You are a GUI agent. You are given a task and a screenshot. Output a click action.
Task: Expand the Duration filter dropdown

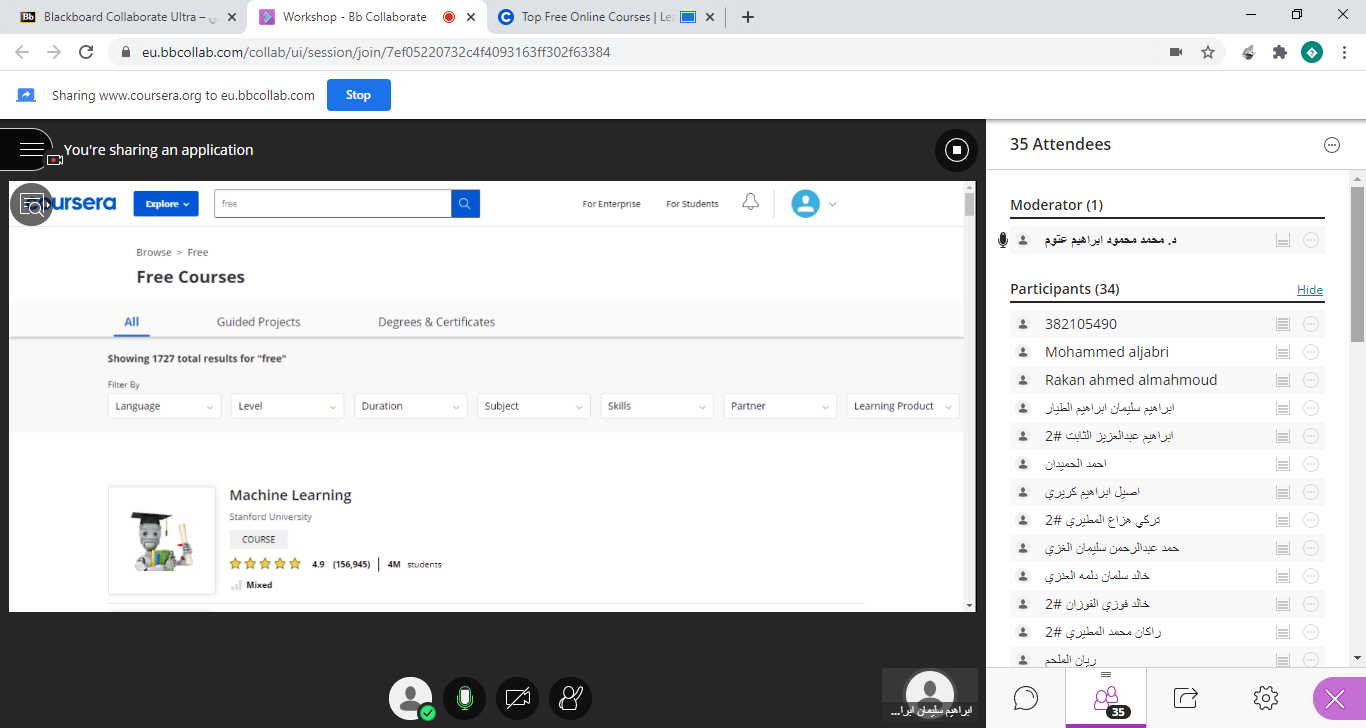pyautogui.click(x=411, y=406)
